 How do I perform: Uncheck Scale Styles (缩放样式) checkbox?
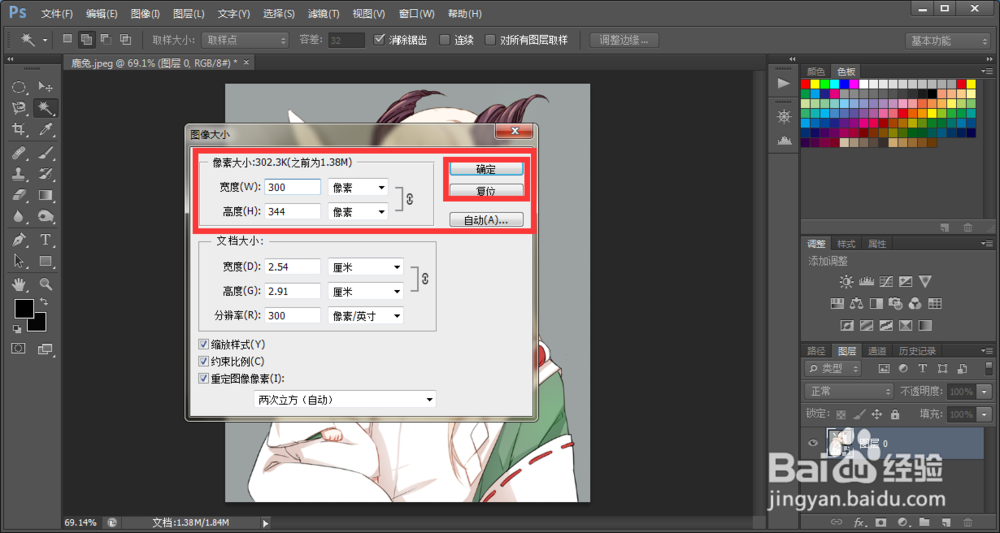pyautogui.click(x=203, y=344)
